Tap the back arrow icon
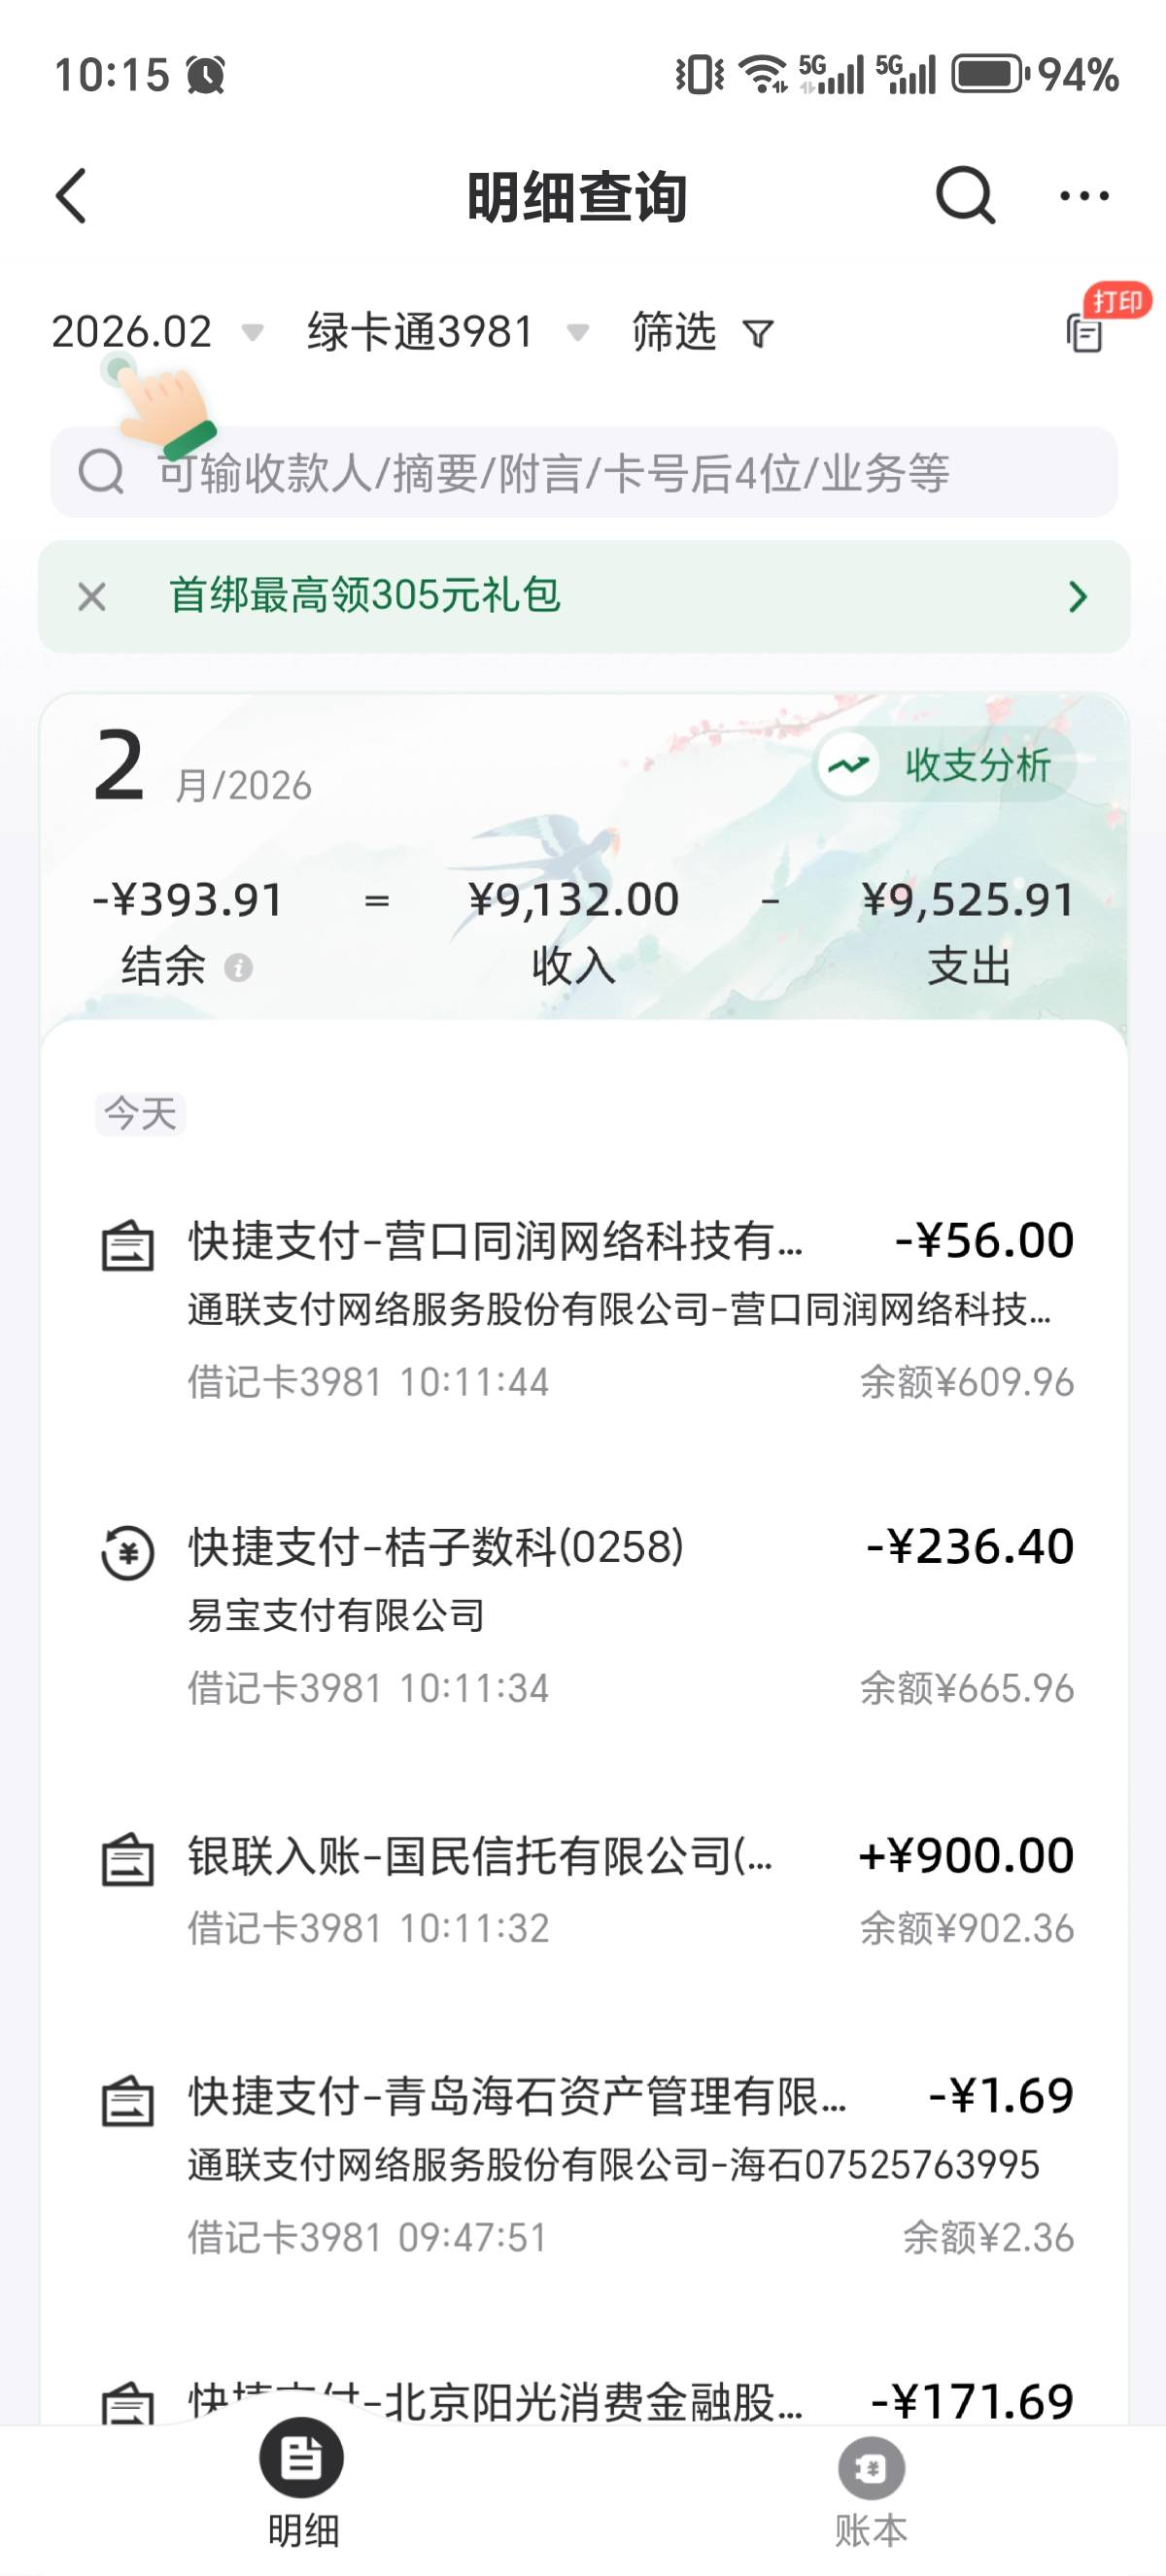This screenshot has width=1166, height=2576. [x=72, y=196]
